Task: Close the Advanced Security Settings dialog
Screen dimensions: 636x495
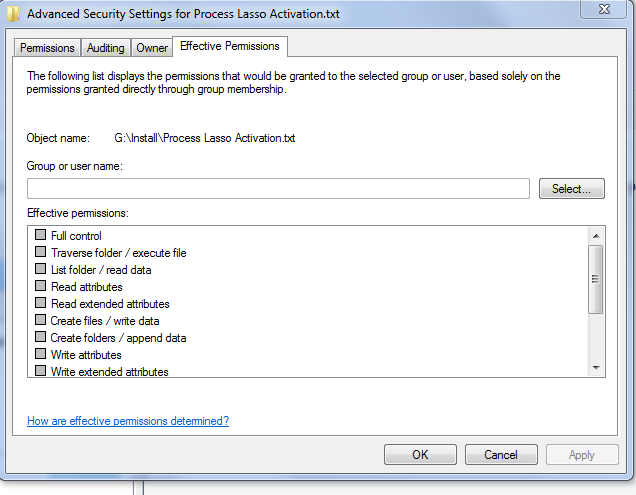Action: (x=604, y=10)
